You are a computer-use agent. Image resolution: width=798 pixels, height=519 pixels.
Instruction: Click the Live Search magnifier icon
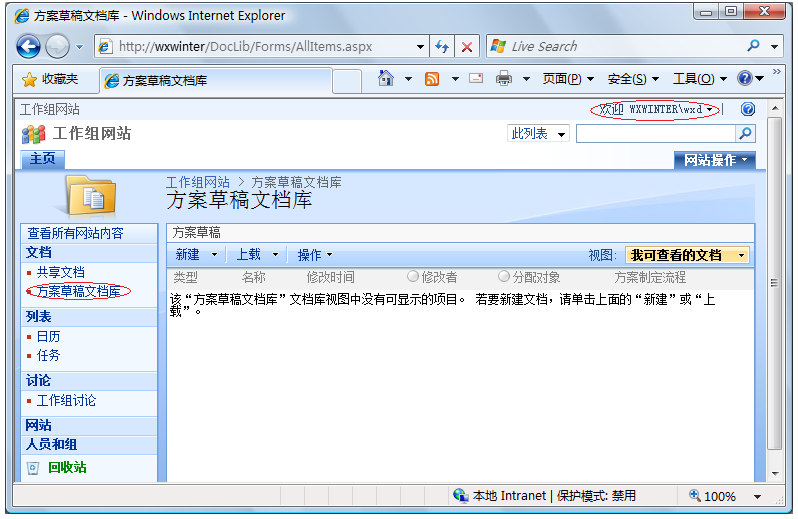pyautogui.click(x=753, y=46)
